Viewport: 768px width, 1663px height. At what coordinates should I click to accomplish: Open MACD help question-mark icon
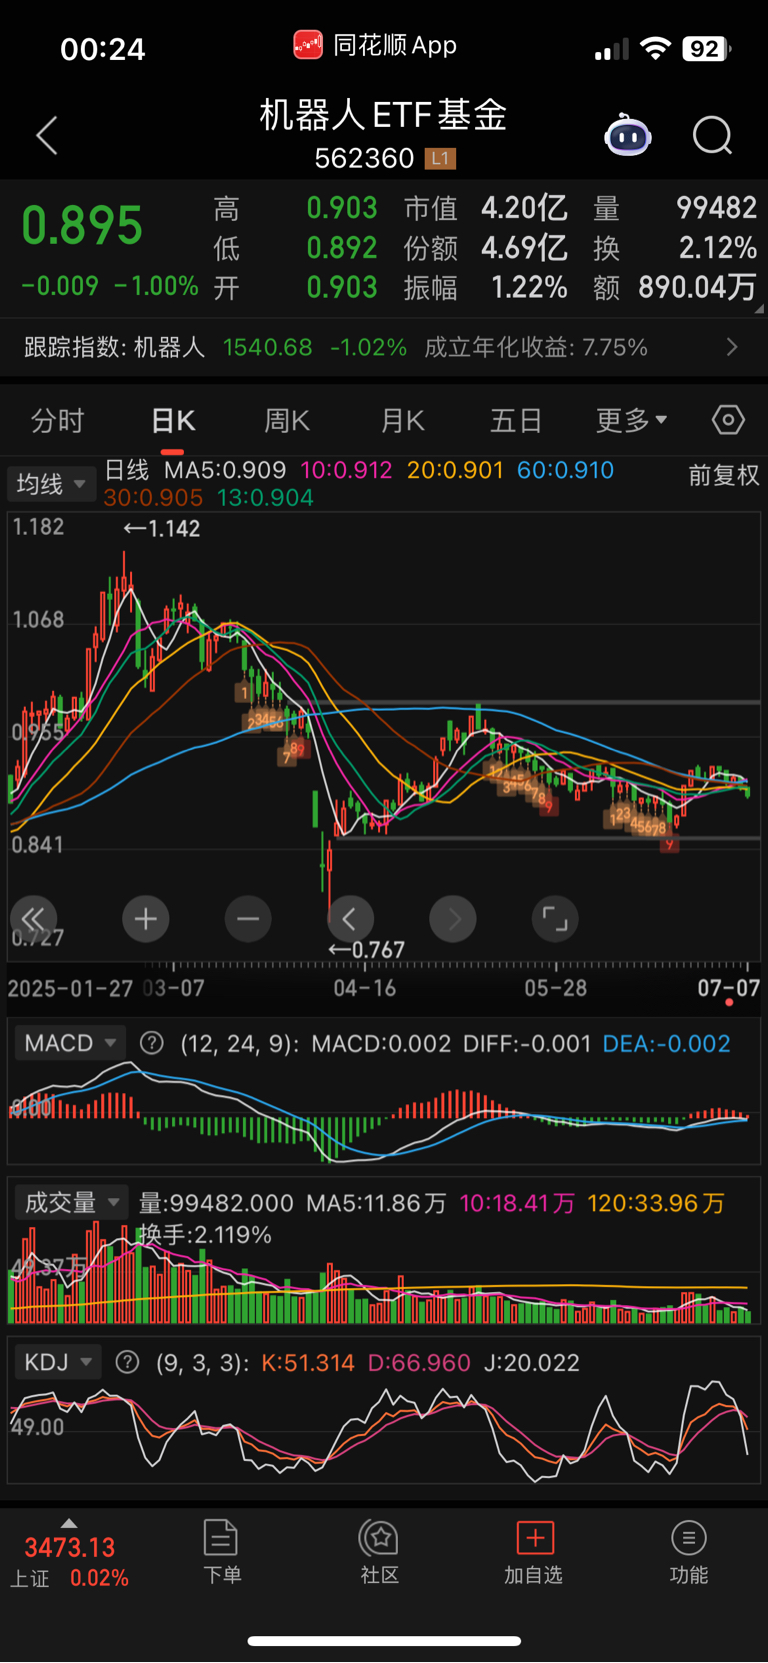[x=152, y=1043]
